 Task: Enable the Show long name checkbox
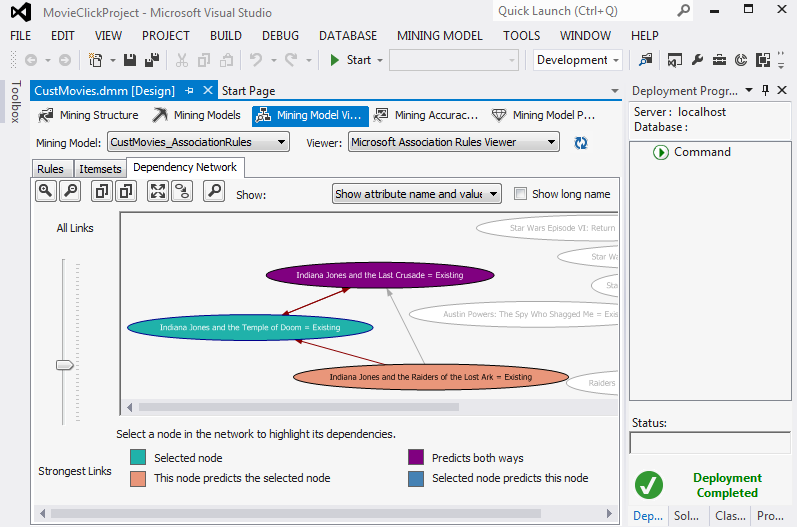click(520, 194)
